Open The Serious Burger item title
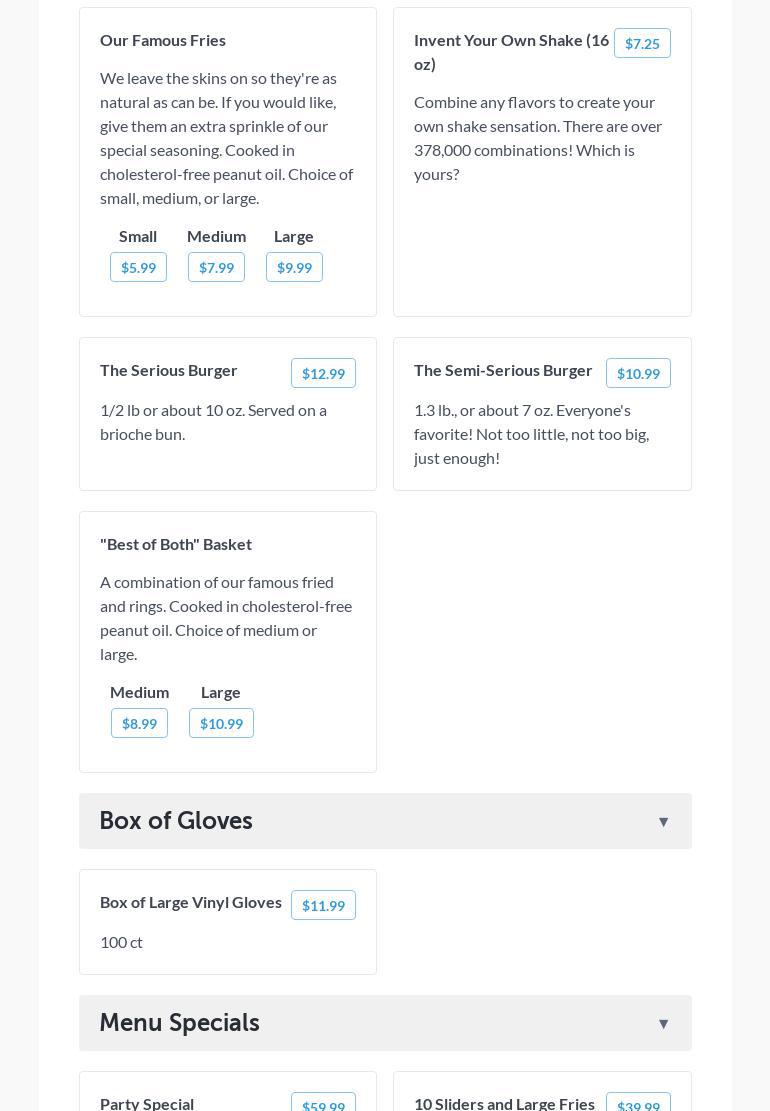Image resolution: width=770 pixels, height=1111 pixels. pyautogui.click(x=169, y=370)
